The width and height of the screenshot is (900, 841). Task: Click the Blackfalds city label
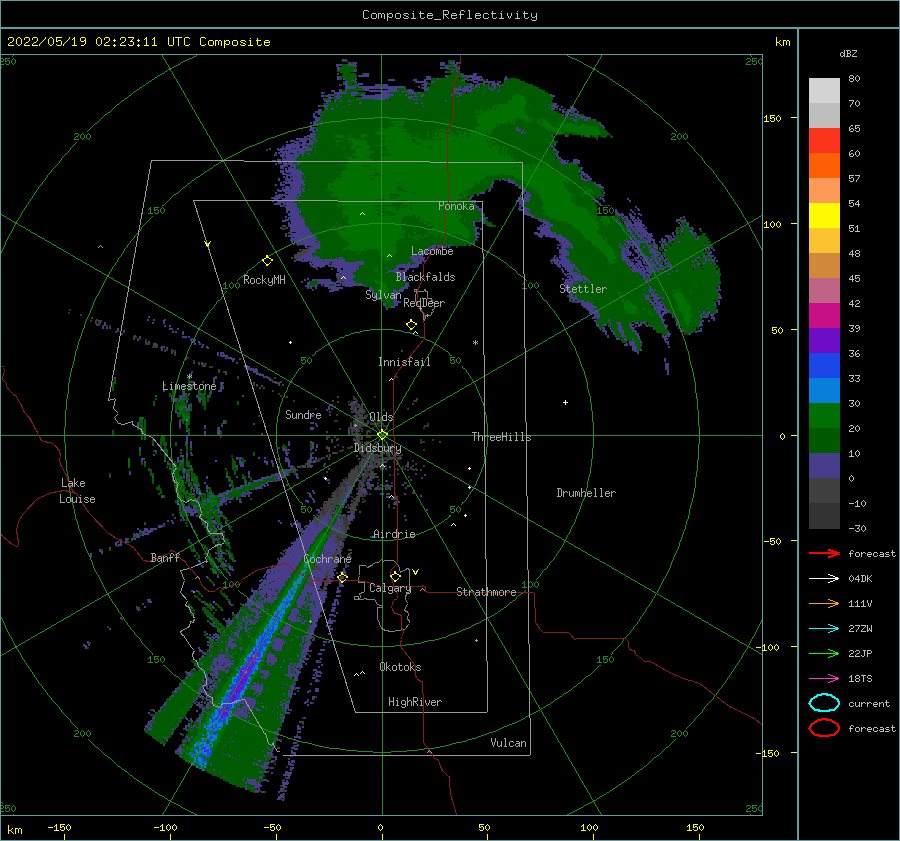pos(425,277)
